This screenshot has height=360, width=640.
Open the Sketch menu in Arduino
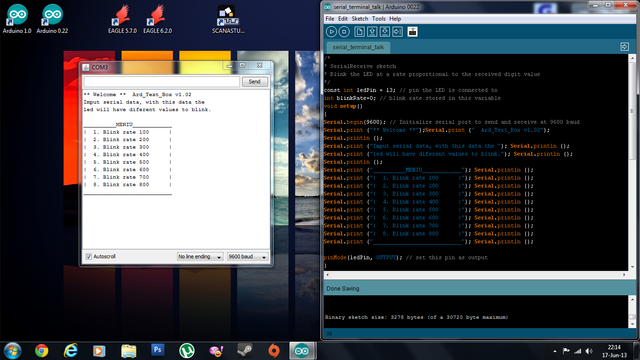pyautogui.click(x=360, y=19)
